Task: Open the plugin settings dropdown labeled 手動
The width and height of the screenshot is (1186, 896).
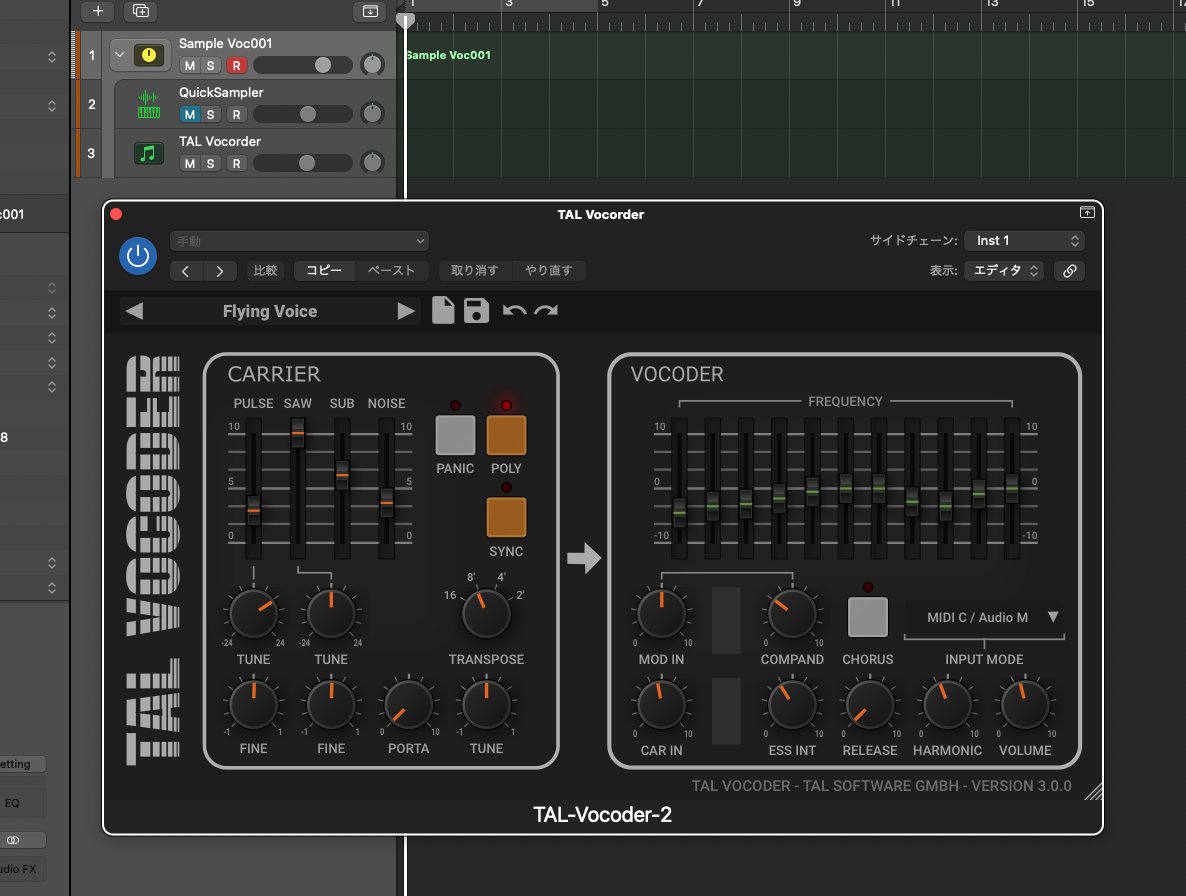Action: 300,241
